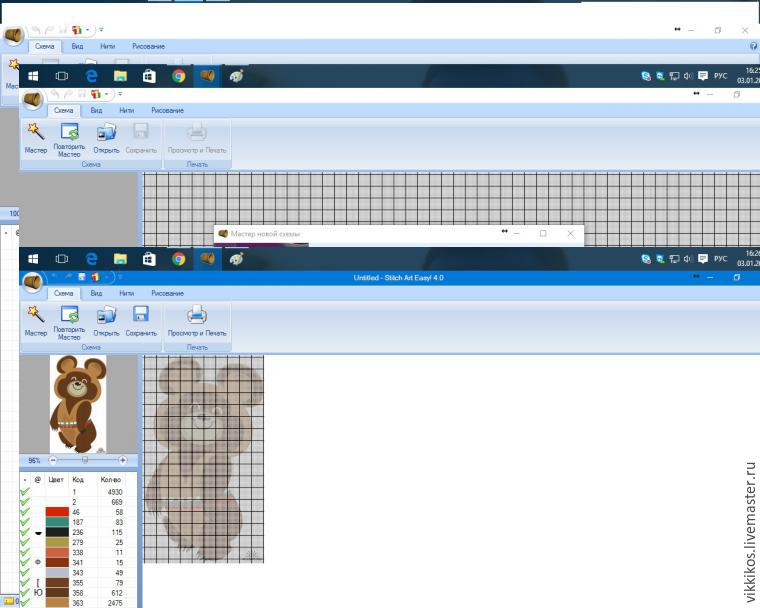Click the Цвет column header
This screenshot has width=760, height=608.
pos(56,479)
